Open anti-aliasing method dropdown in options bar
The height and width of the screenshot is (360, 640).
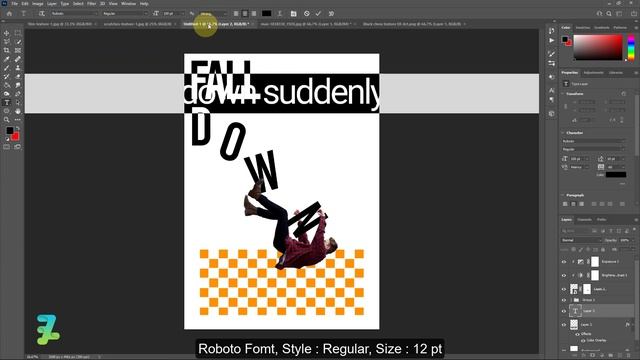[x=212, y=13]
